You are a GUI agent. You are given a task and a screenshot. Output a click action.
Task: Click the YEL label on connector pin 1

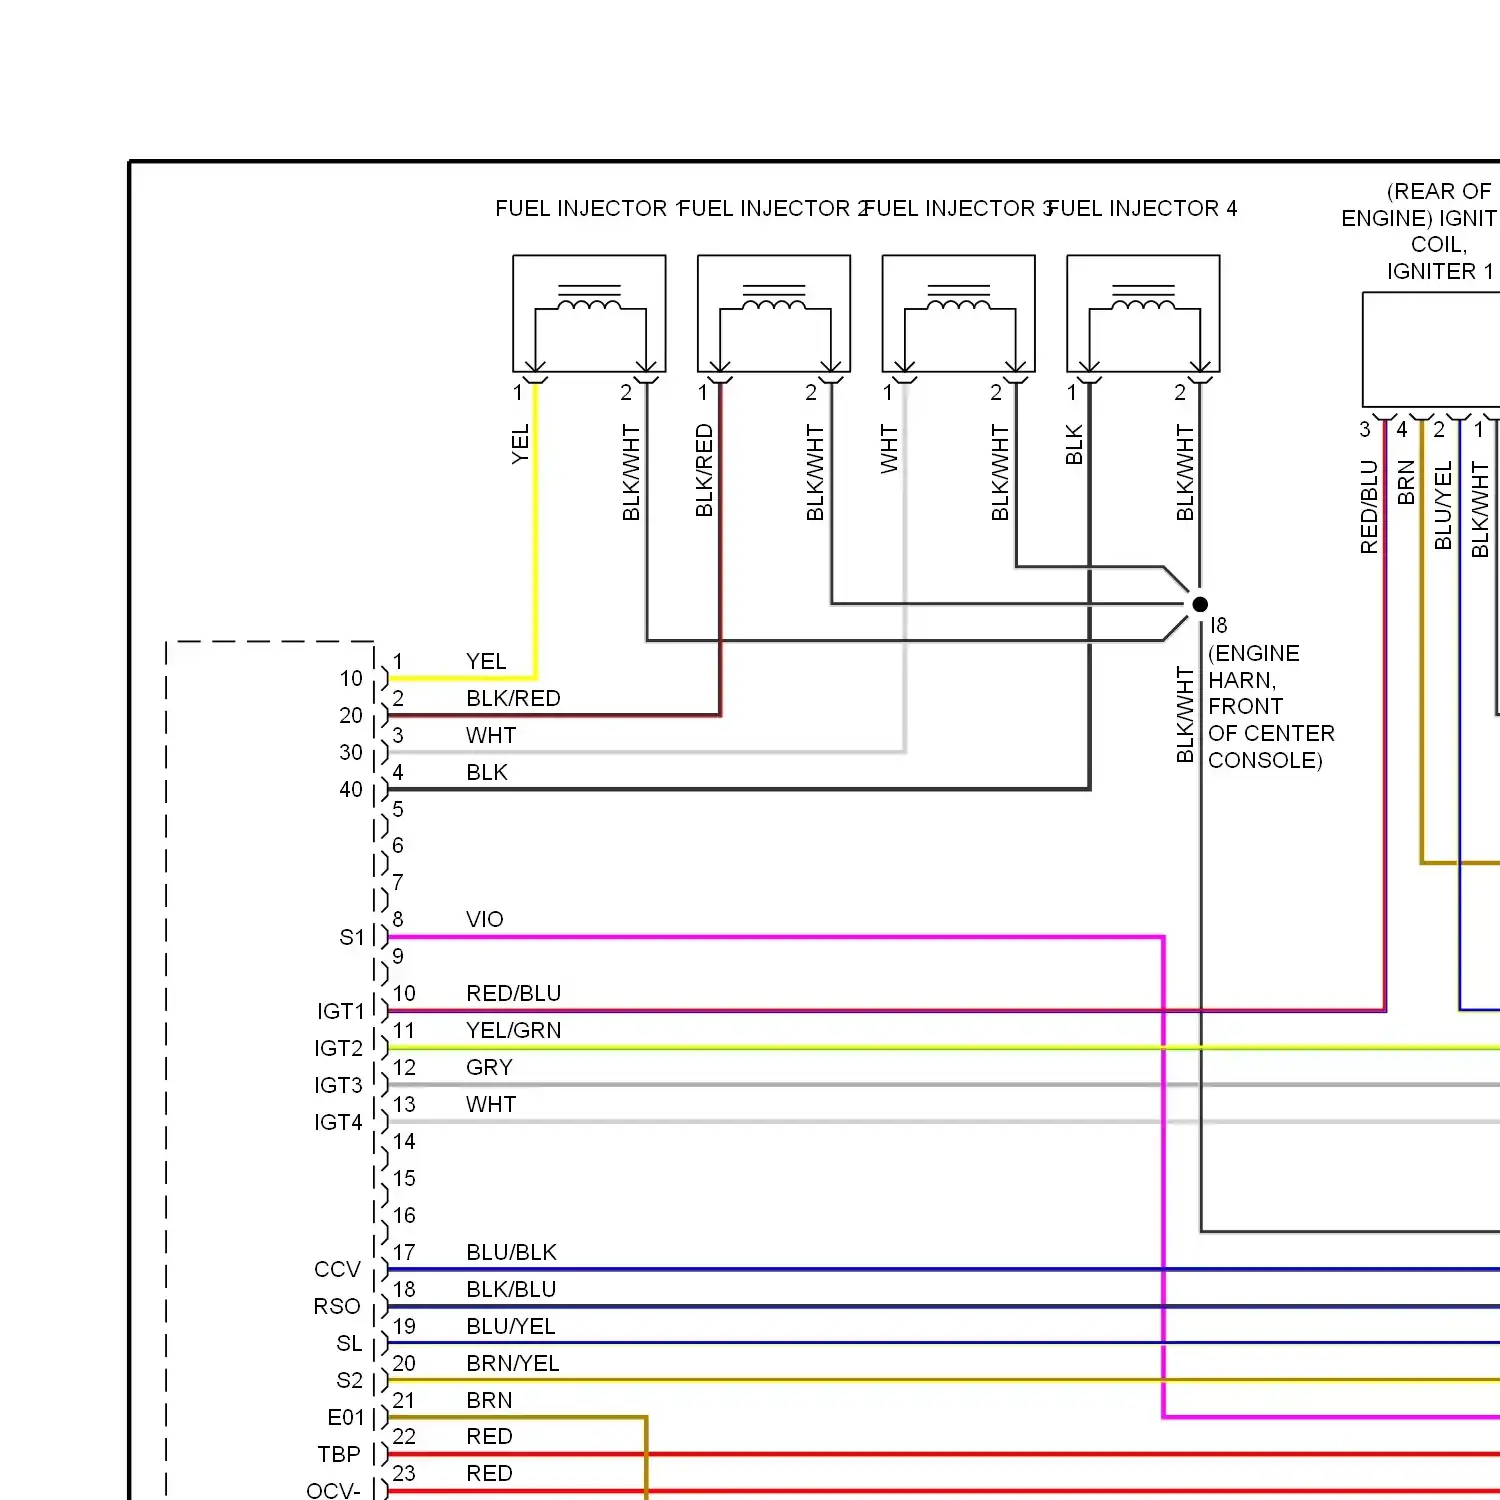pos(486,662)
